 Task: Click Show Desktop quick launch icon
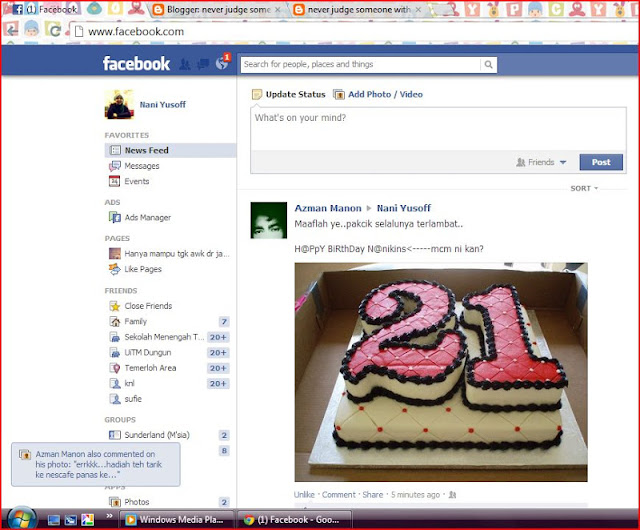click(x=53, y=520)
